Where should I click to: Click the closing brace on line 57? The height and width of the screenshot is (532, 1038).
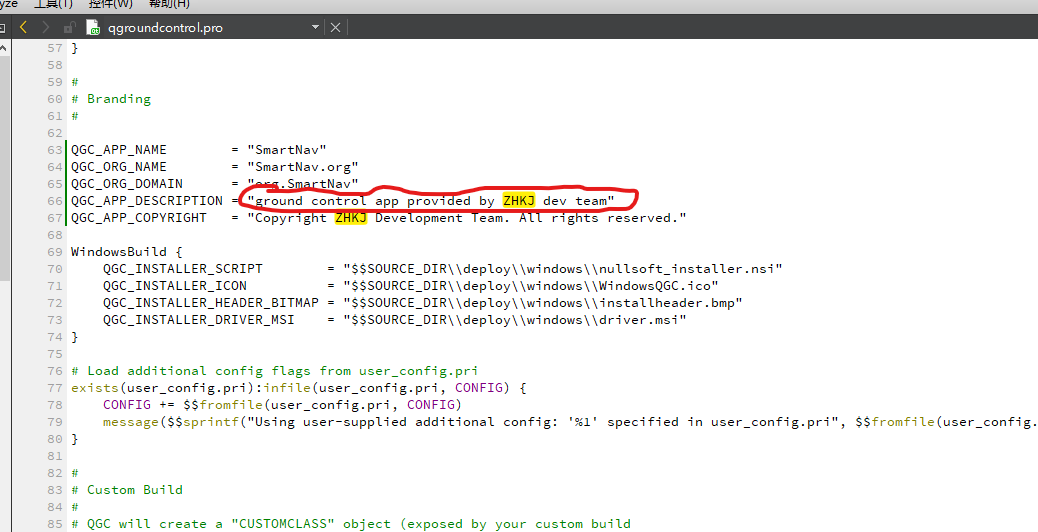[75, 48]
